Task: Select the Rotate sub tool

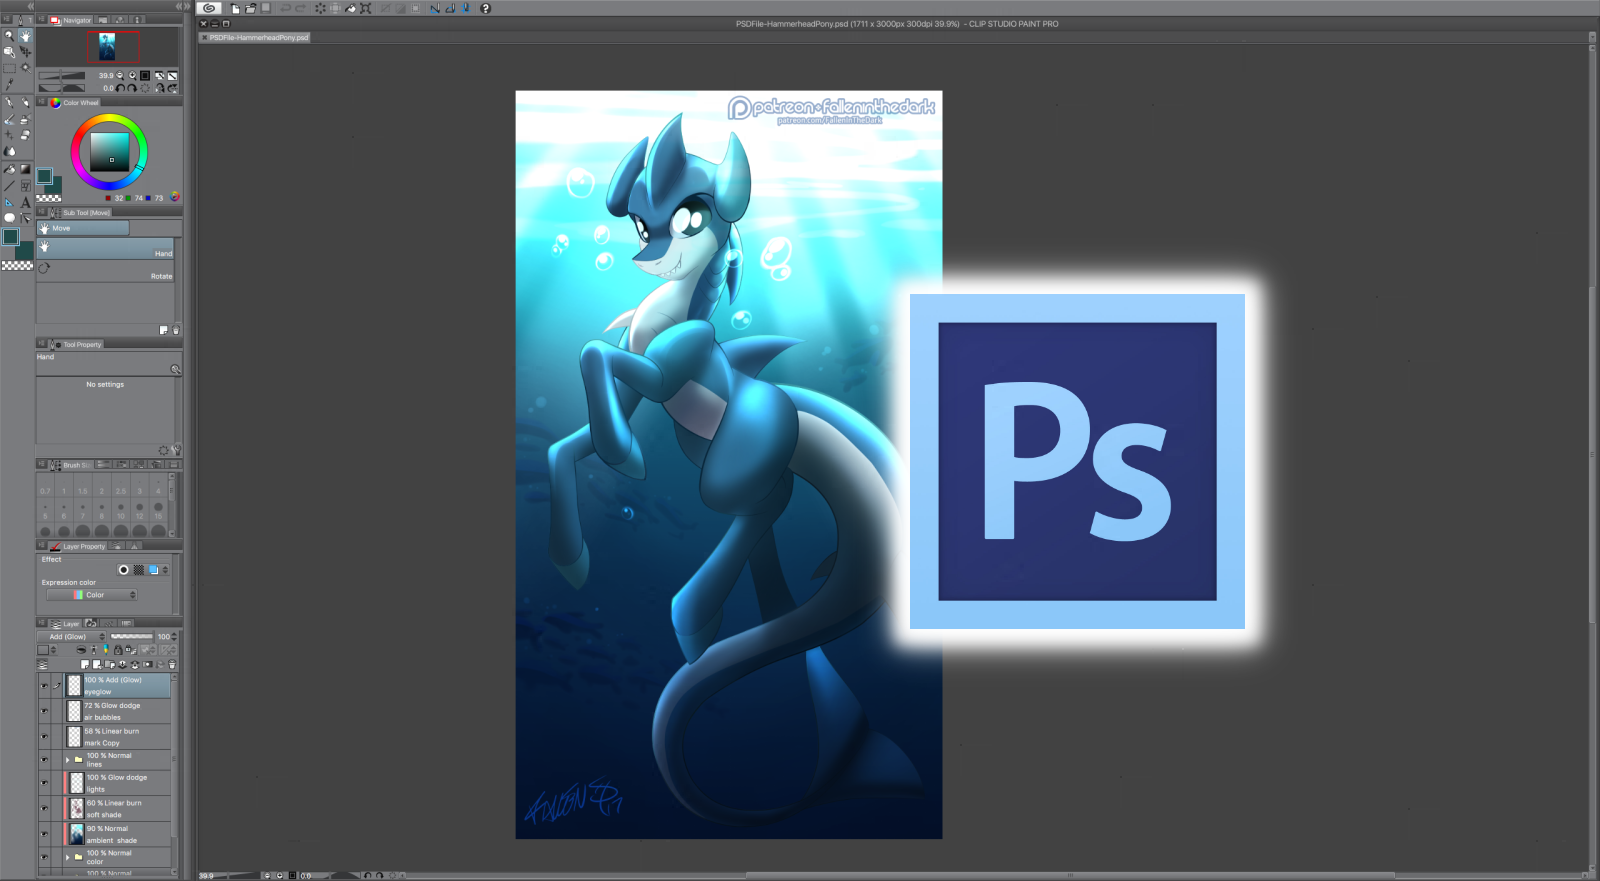Action: tap(105, 273)
